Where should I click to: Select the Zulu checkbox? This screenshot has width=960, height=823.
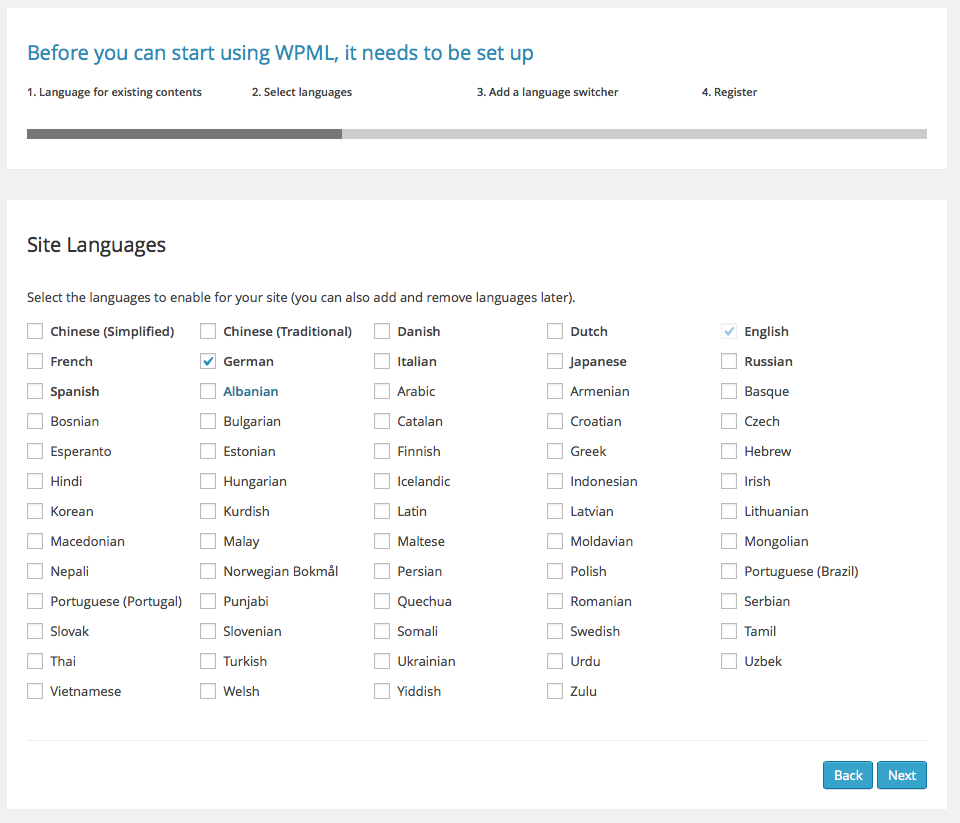pyautogui.click(x=555, y=691)
